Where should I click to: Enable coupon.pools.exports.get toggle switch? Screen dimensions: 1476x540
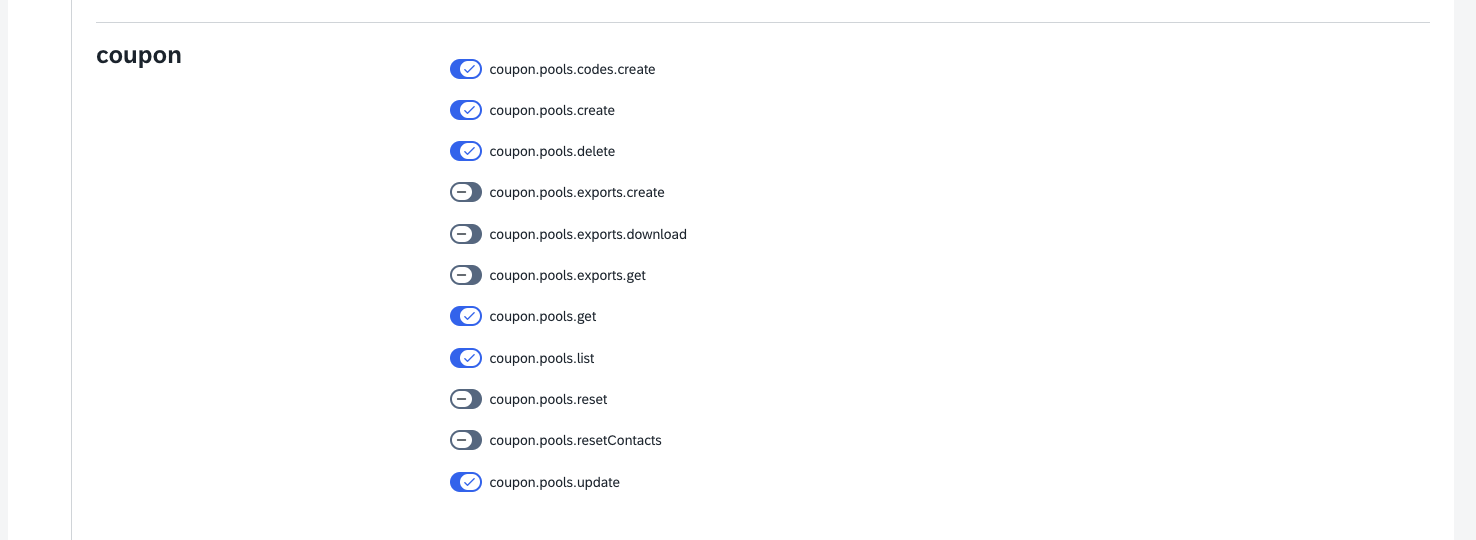466,275
